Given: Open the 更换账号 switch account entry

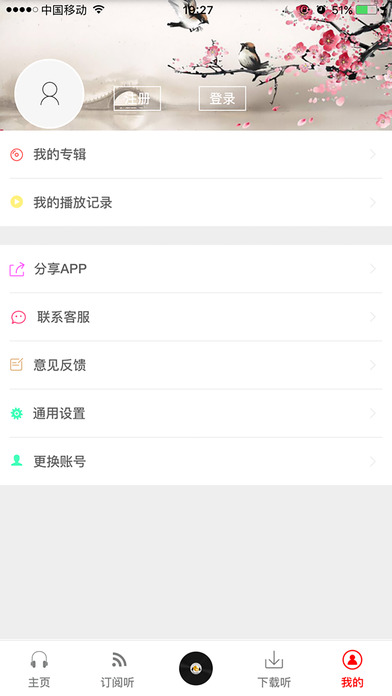Looking at the screenshot, I should pos(196,461).
